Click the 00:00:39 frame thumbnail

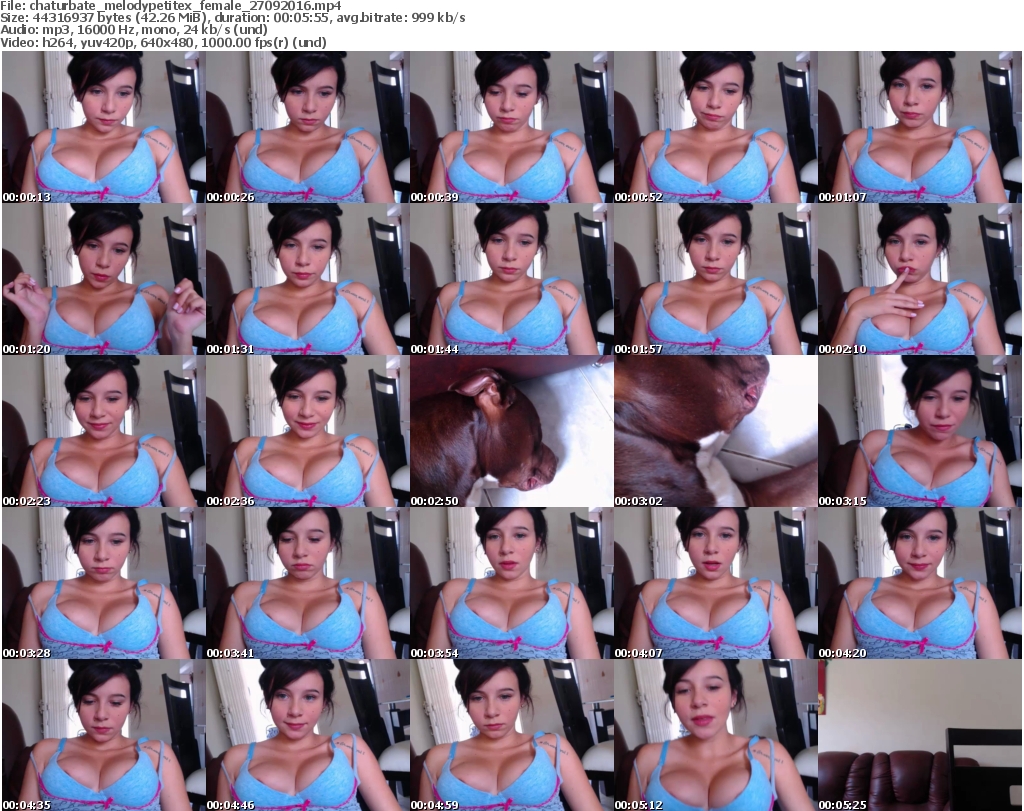point(511,127)
